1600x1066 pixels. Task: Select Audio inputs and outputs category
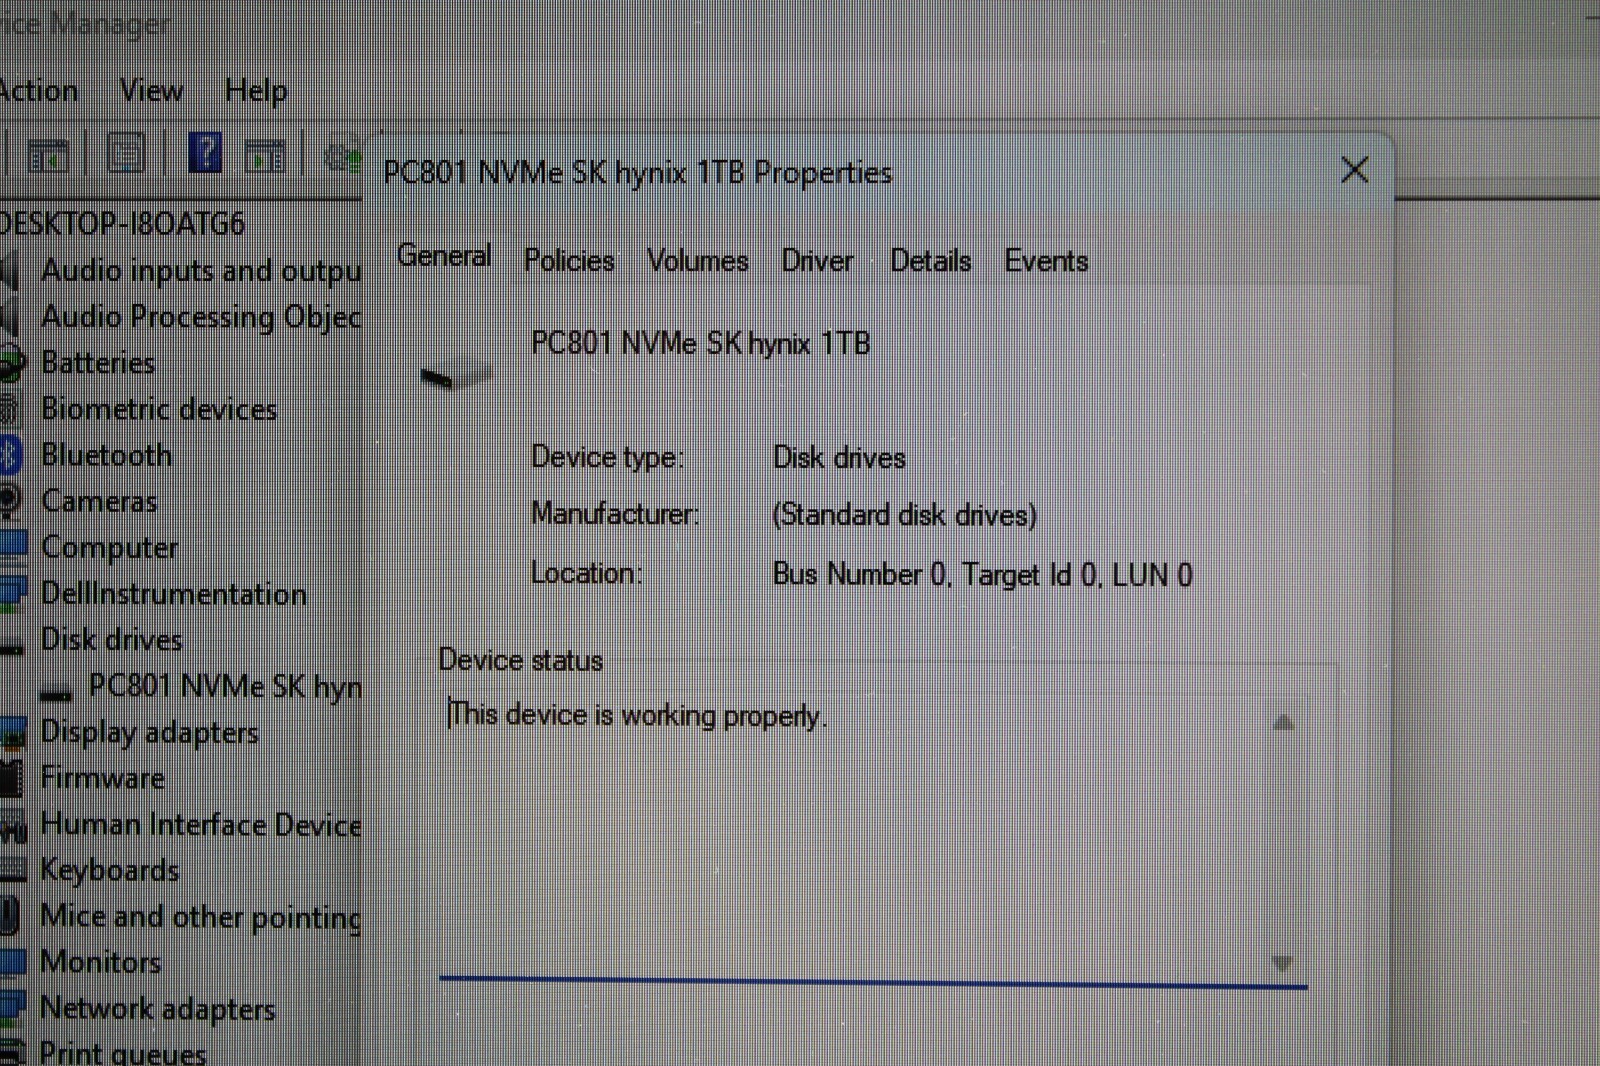point(201,271)
